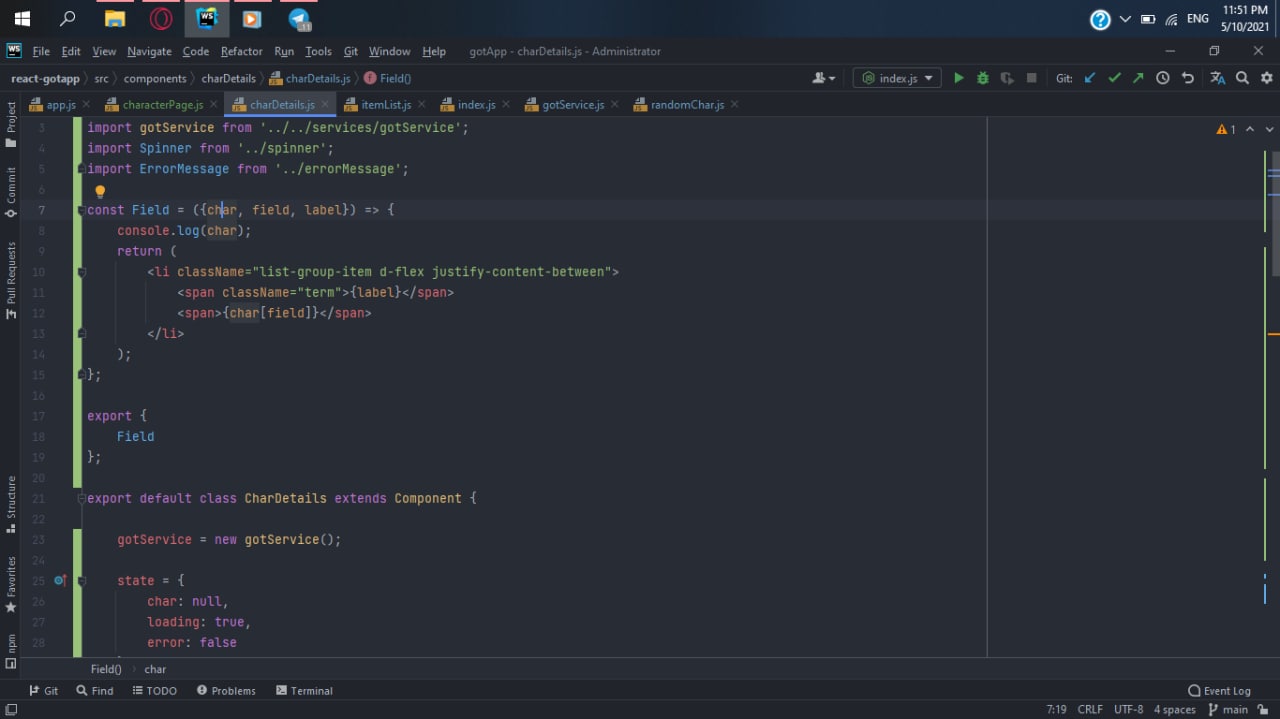Rollback changes with the undo arrow icon
1280x719 pixels.
pyautogui.click(x=1187, y=78)
